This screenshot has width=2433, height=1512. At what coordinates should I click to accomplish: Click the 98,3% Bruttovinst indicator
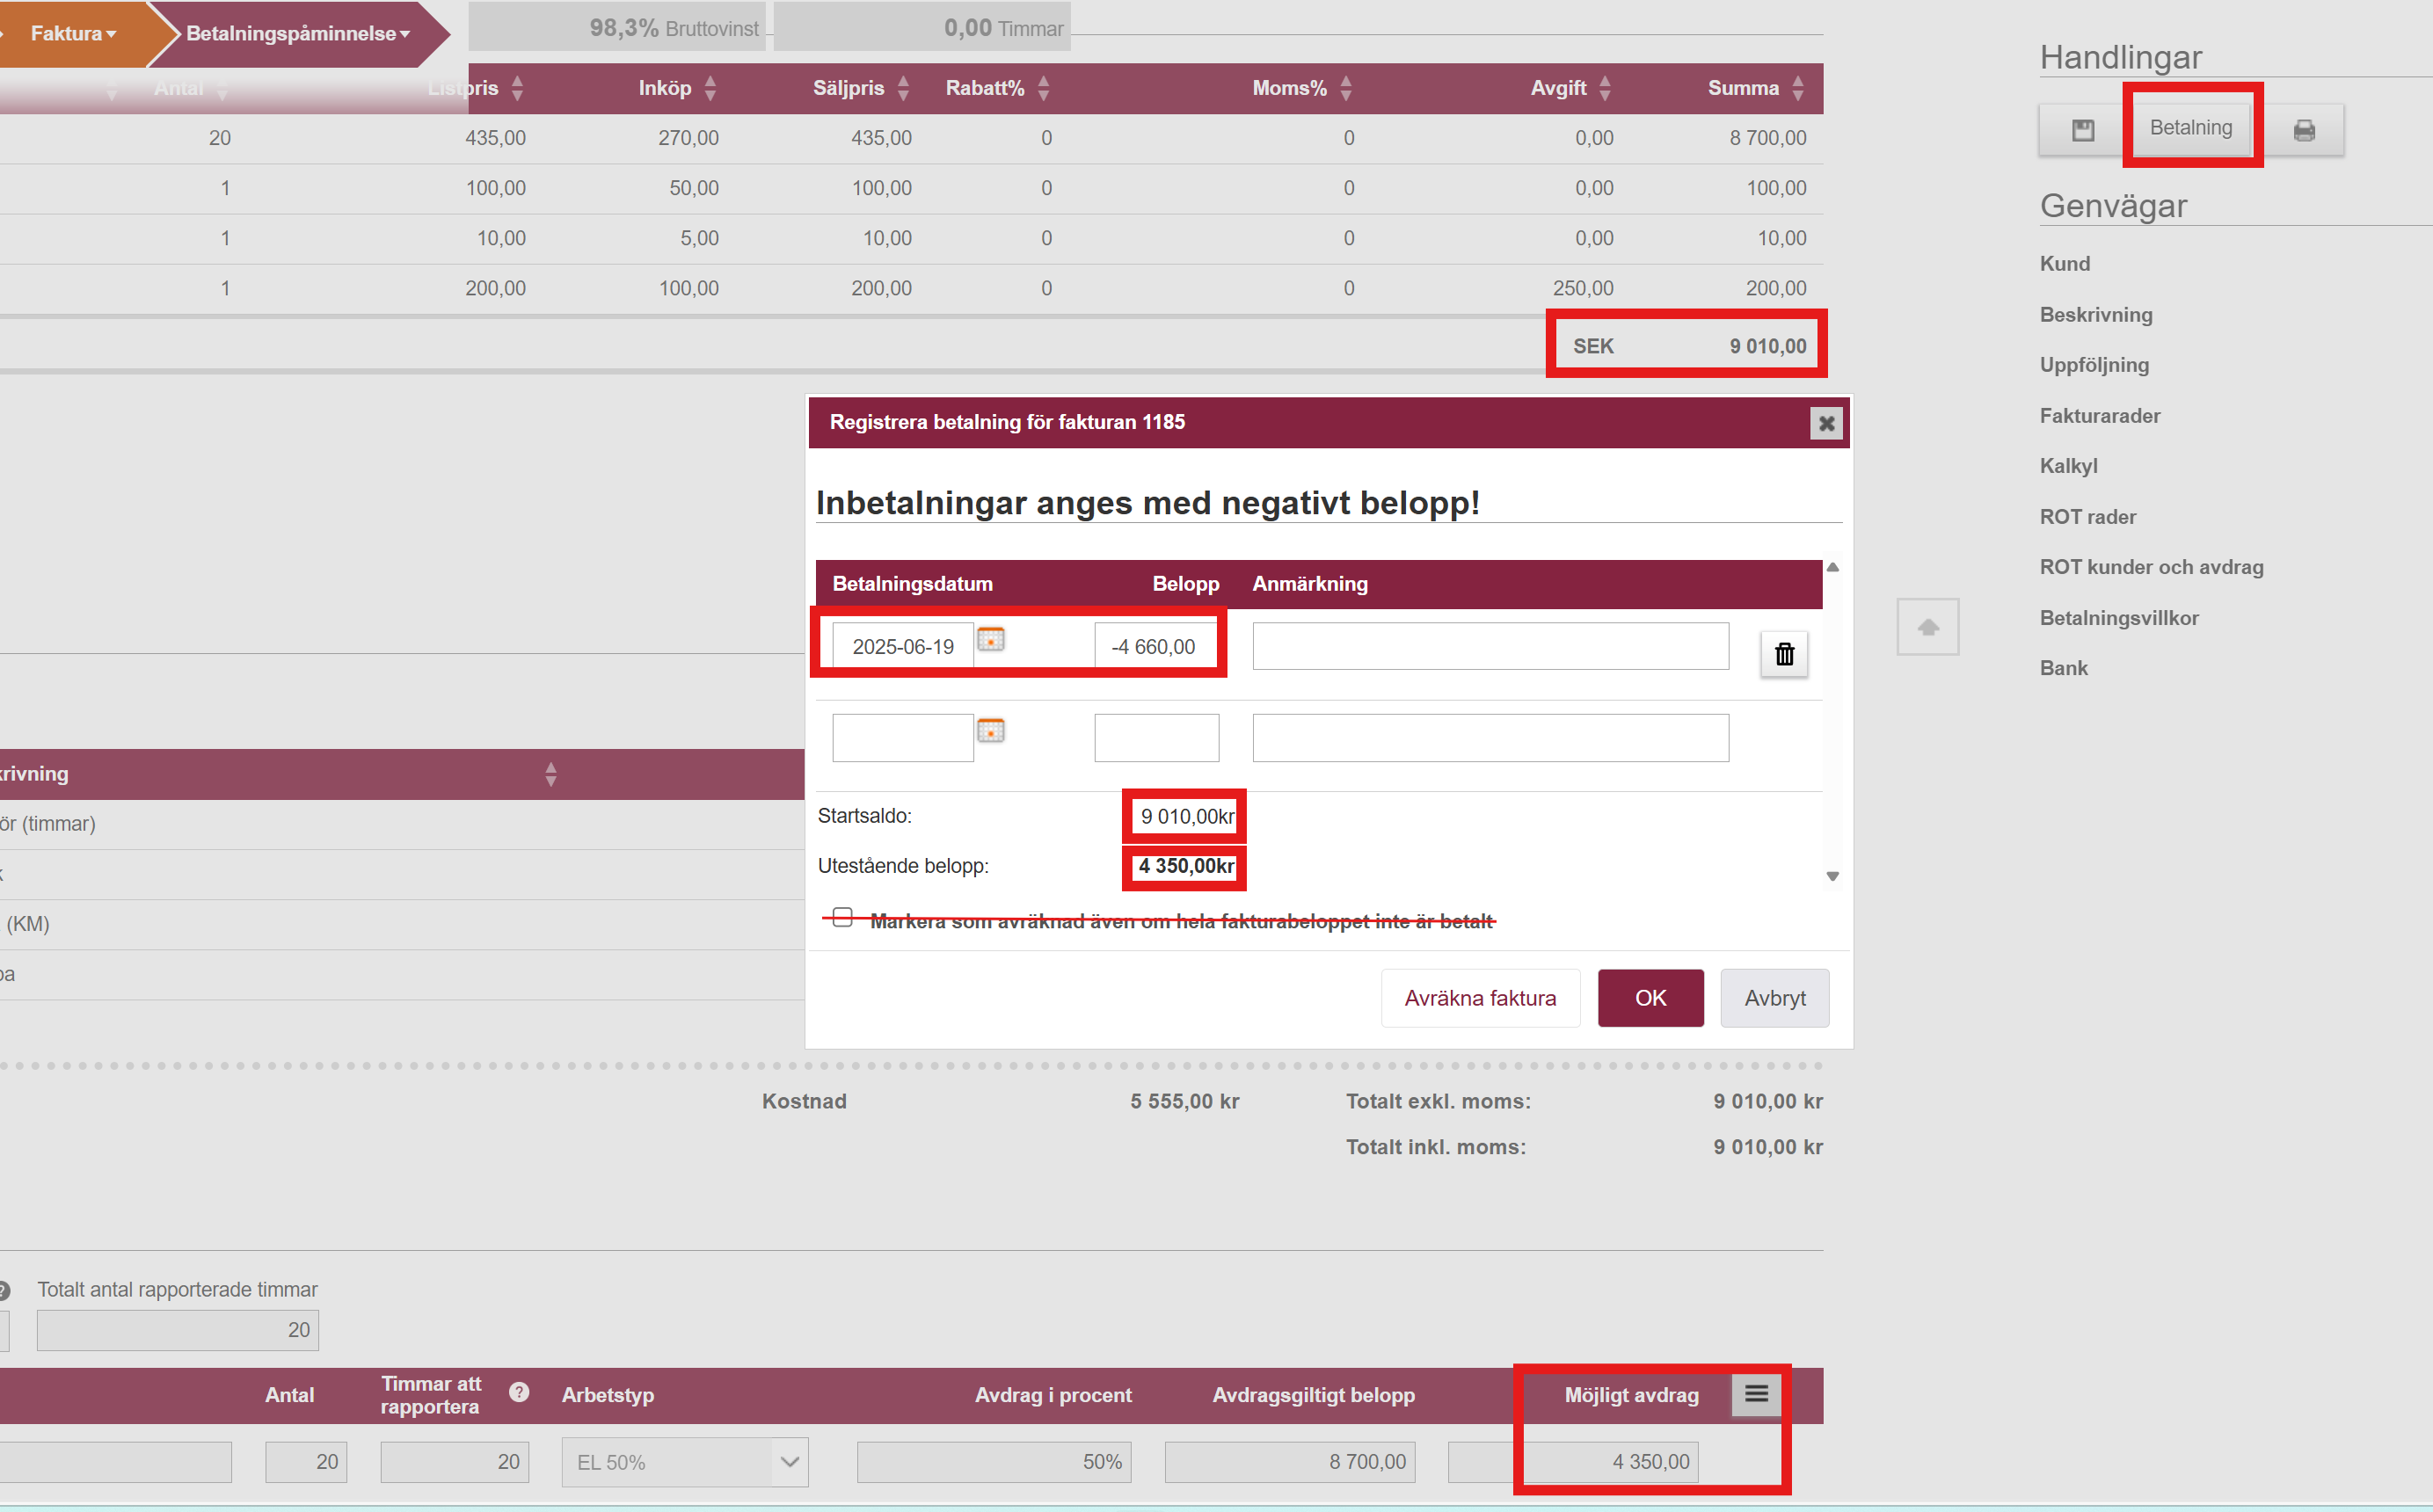point(617,28)
